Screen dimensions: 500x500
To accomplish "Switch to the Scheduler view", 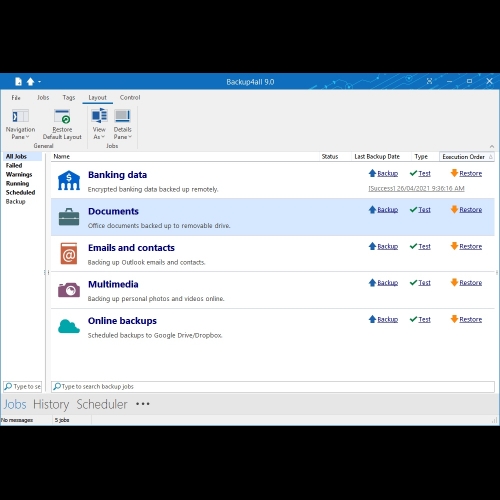I will coord(102,404).
